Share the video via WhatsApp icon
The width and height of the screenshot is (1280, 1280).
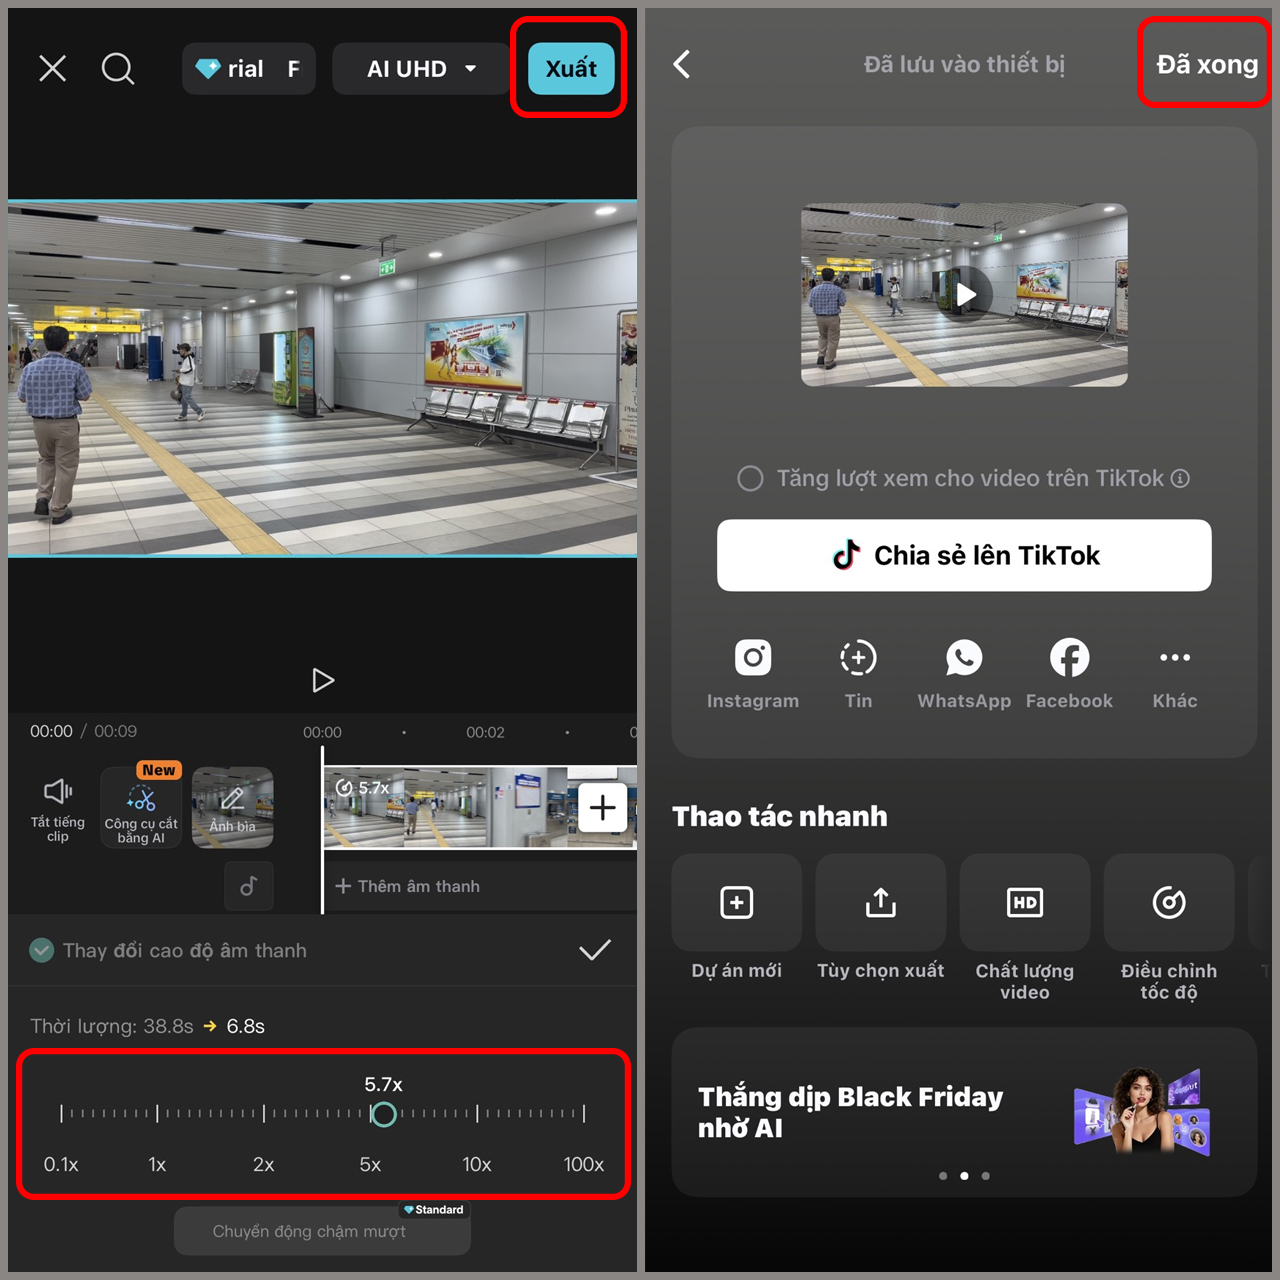[963, 658]
